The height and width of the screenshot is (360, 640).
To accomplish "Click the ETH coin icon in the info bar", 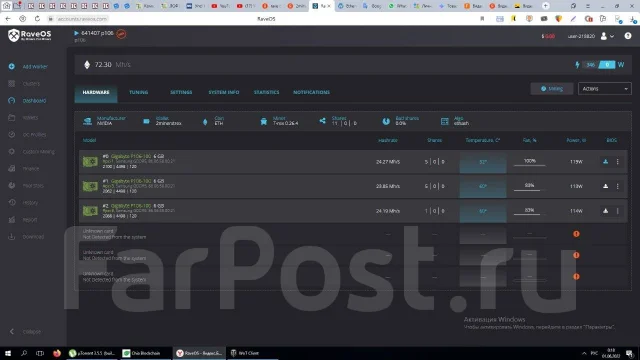I will click(205, 122).
